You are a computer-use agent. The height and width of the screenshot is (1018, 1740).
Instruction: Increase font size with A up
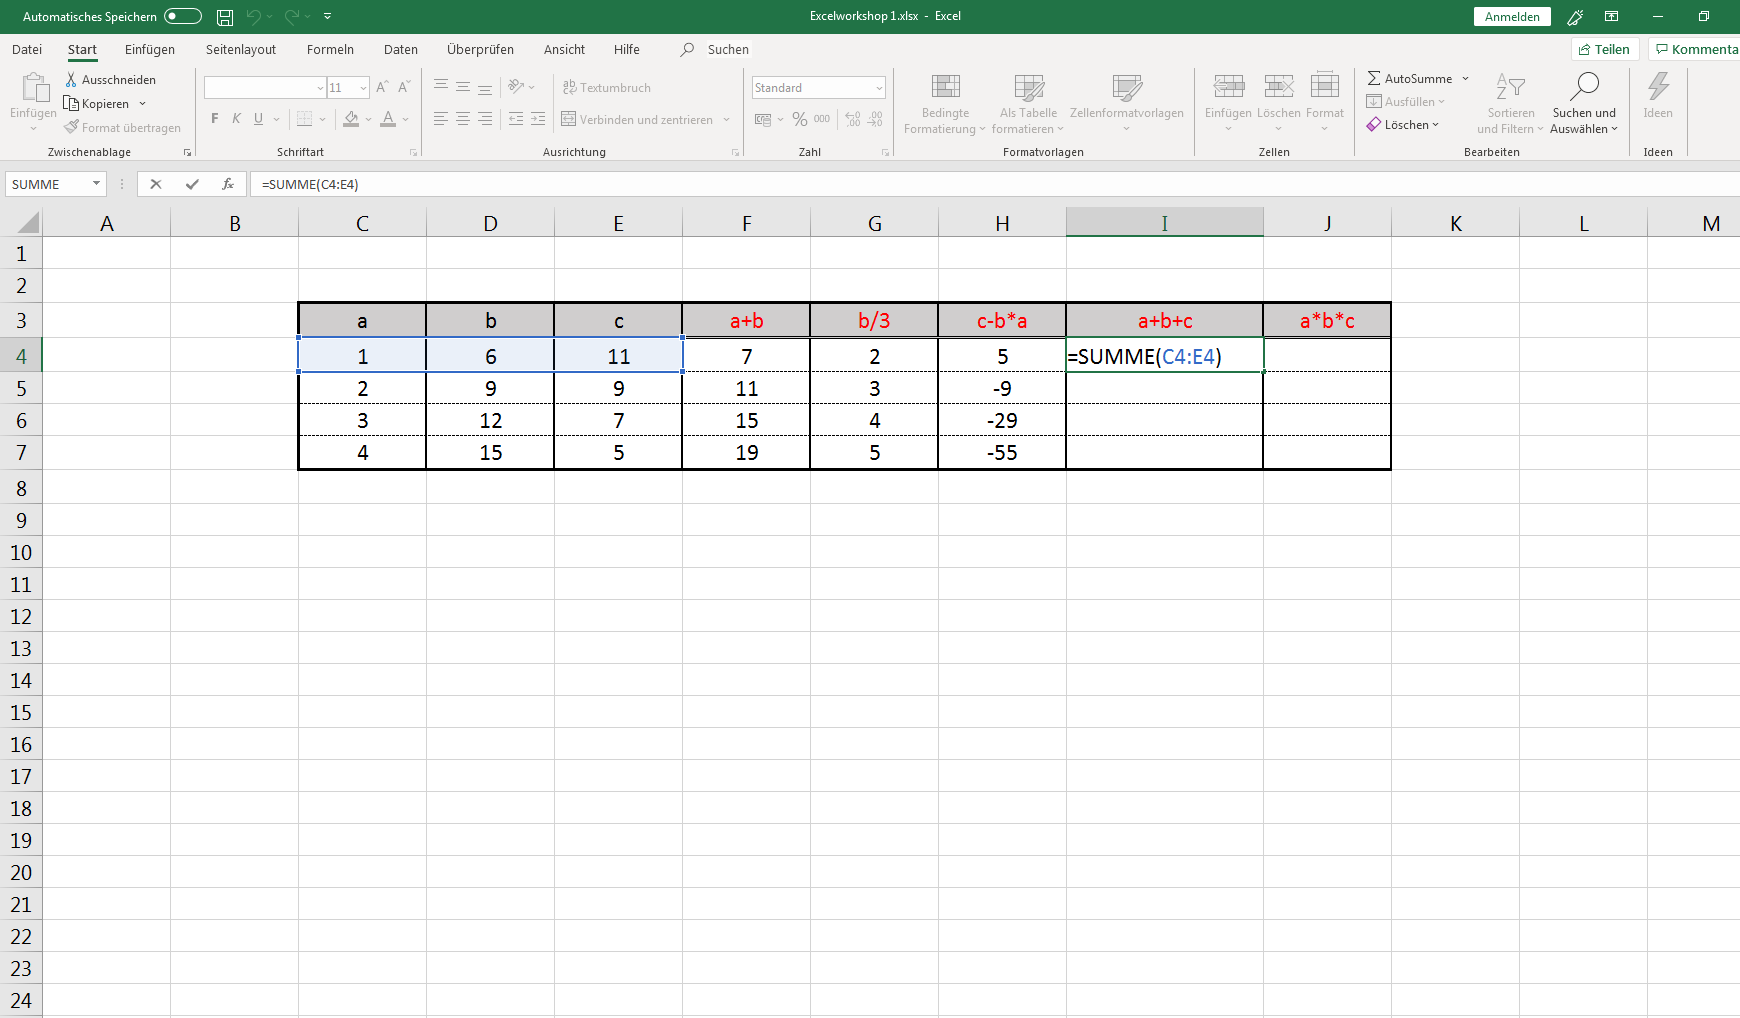click(x=382, y=88)
